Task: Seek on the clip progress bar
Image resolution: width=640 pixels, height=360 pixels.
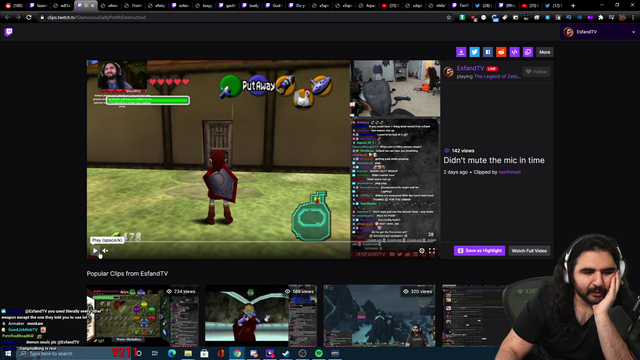Action: [x=264, y=242]
